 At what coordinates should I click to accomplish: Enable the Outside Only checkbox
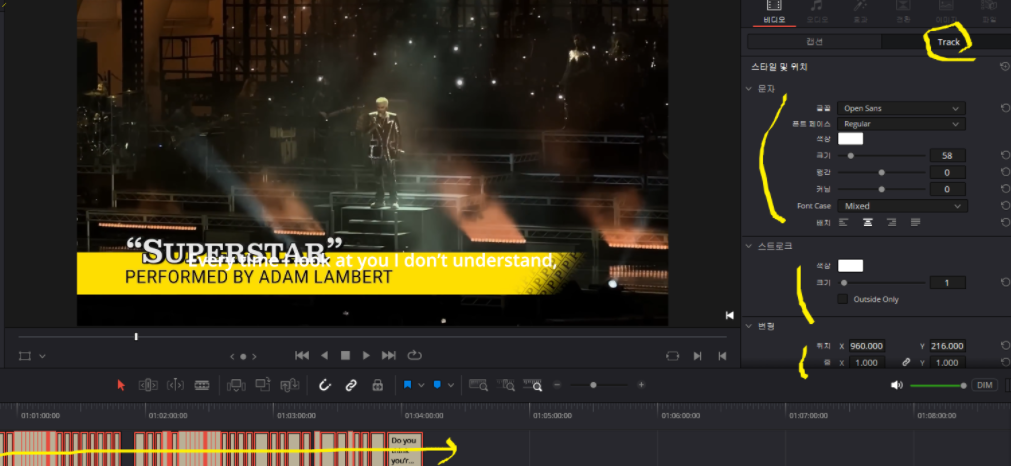coord(842,299)
